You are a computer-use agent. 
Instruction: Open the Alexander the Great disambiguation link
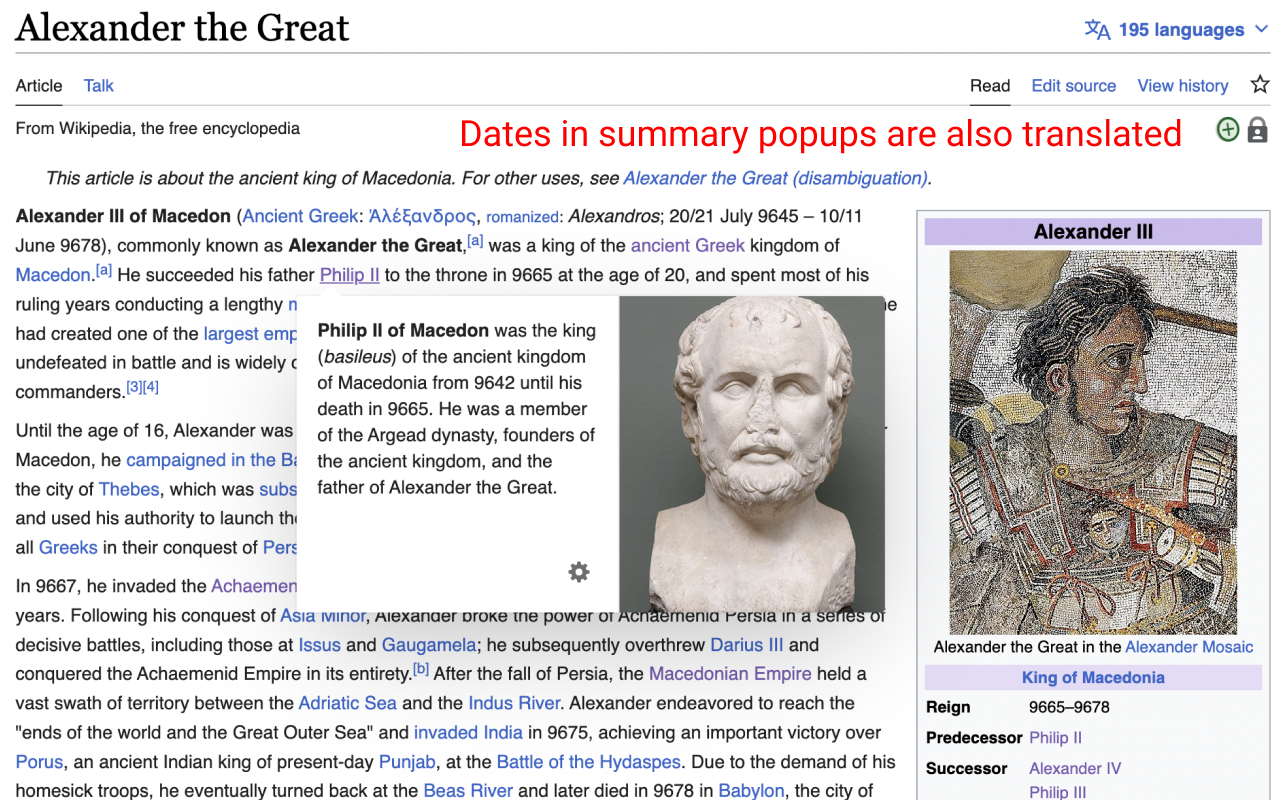[x=776, y=178]
